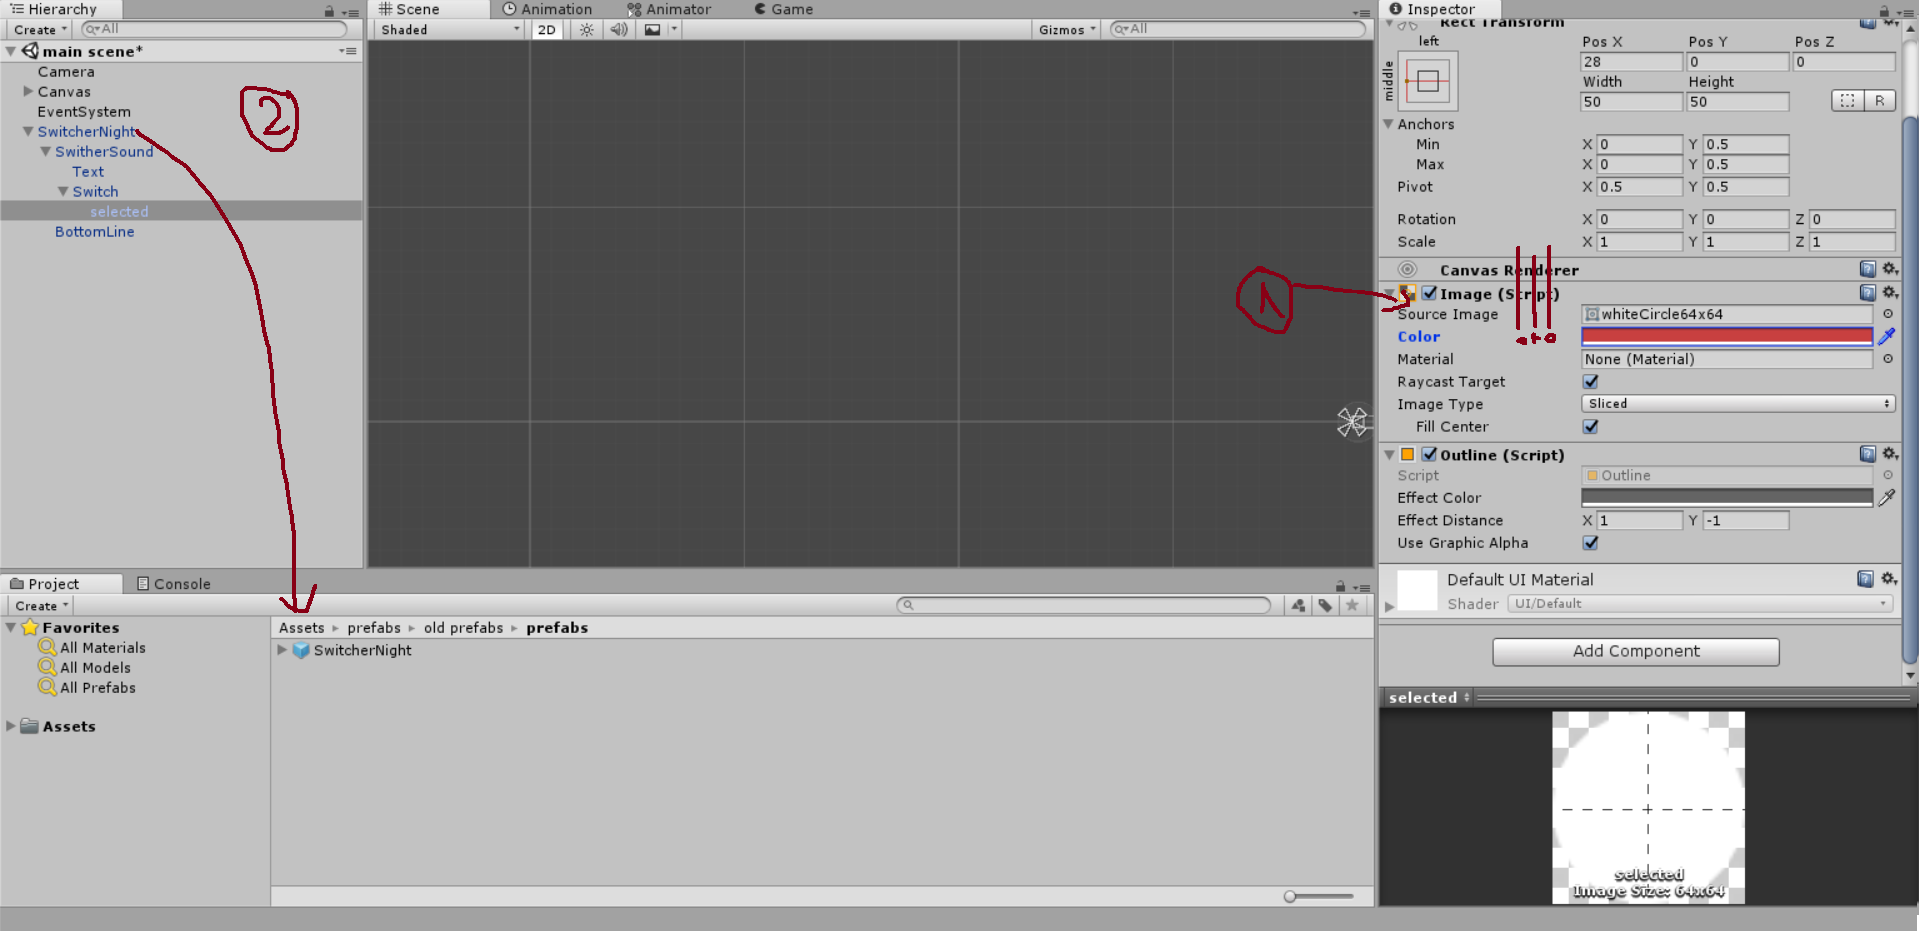Open whiteCircle64x64 object picker circle

(x=1888, y=313)
